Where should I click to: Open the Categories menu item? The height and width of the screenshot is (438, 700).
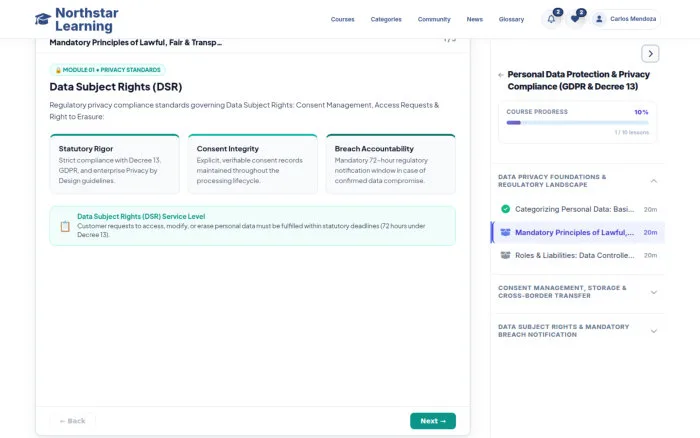[386, 19]
